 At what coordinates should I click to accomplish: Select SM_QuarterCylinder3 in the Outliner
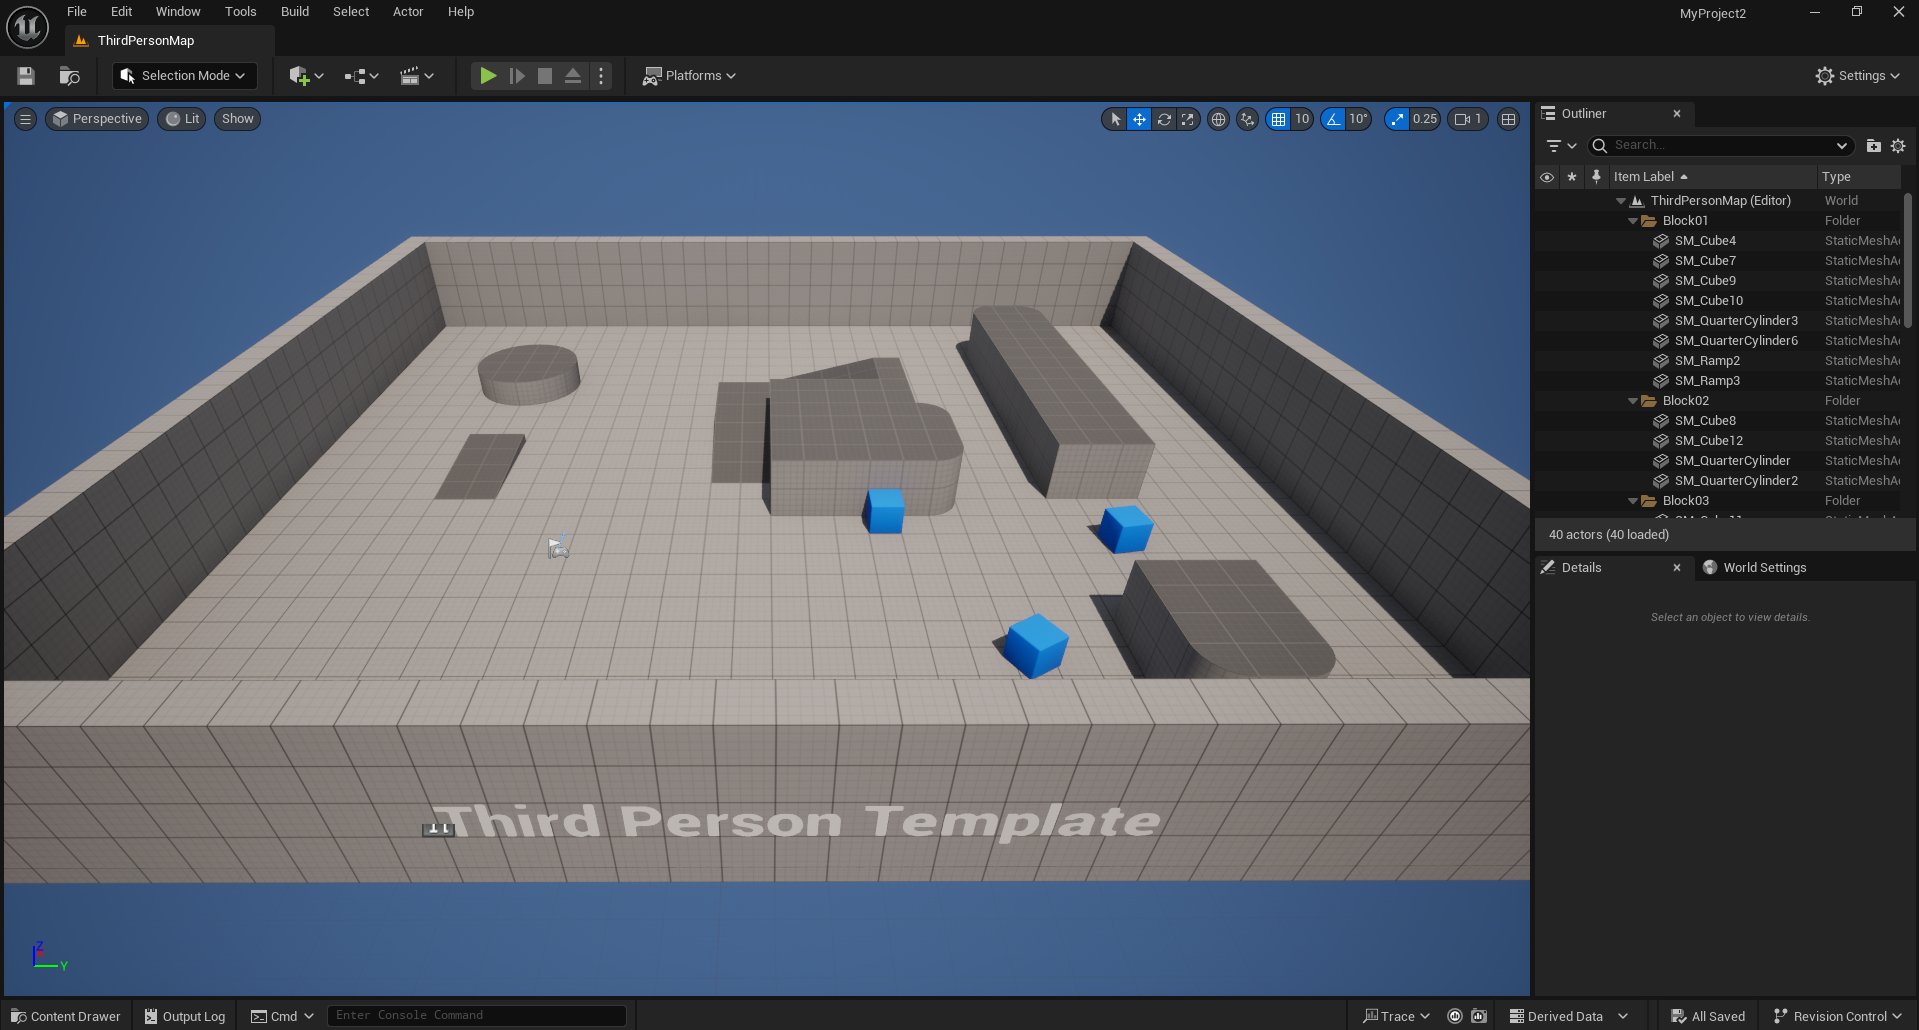pyautogui.click(x=1718, y=321)
